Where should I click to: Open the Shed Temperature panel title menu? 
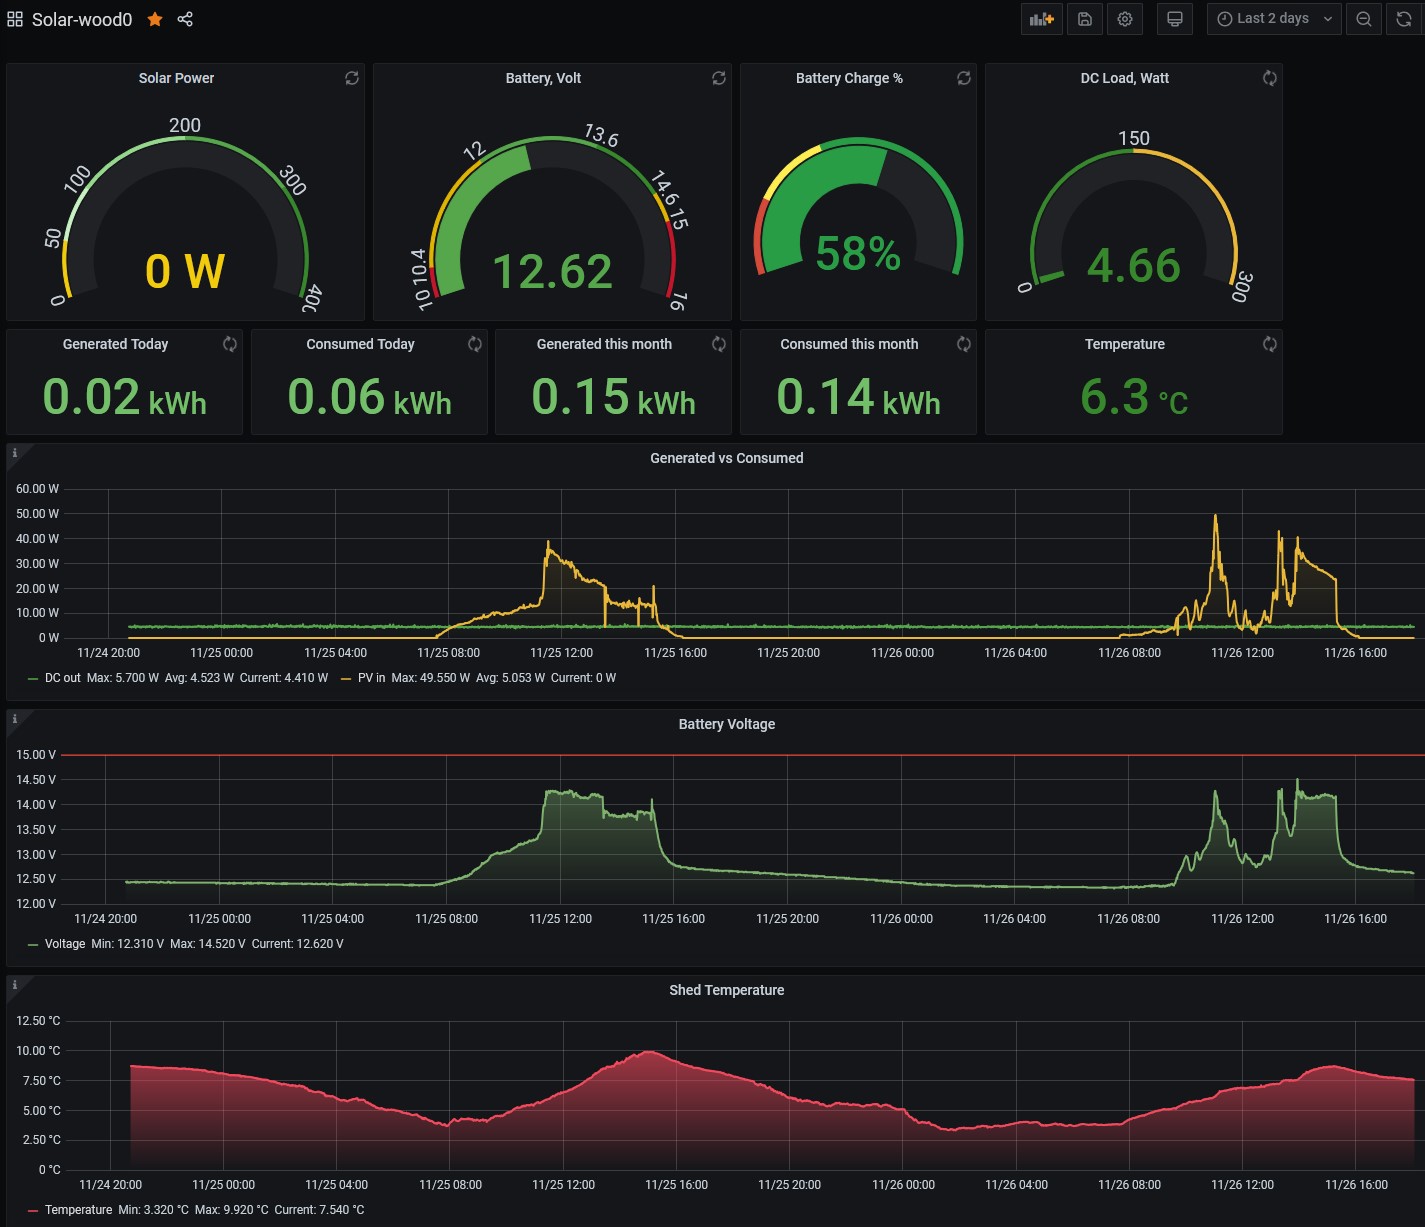click(726, 990)
